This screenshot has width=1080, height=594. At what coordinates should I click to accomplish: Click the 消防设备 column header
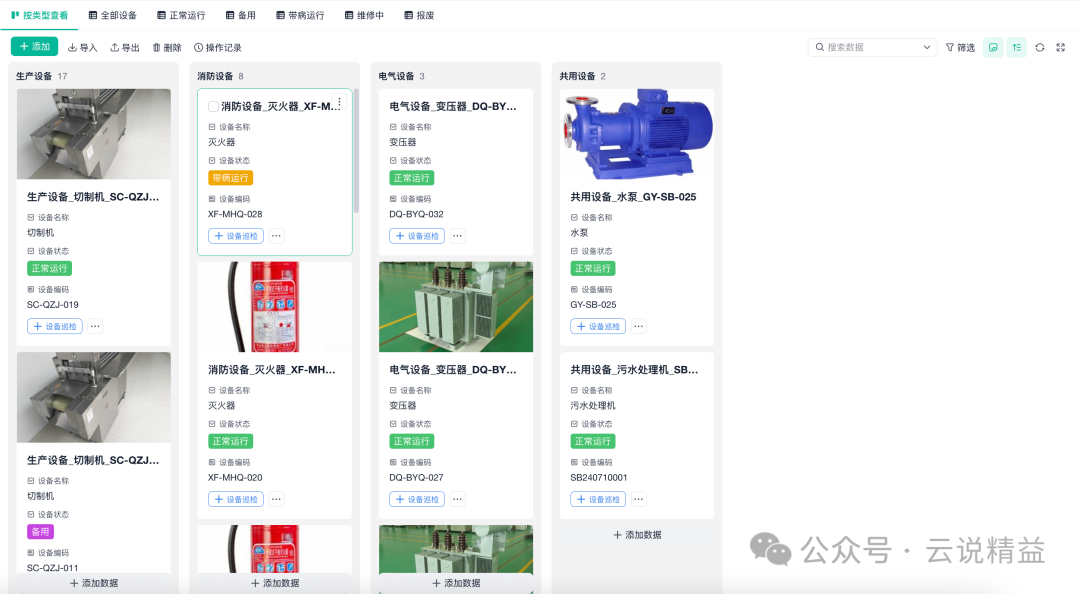(x=215, y=76)
